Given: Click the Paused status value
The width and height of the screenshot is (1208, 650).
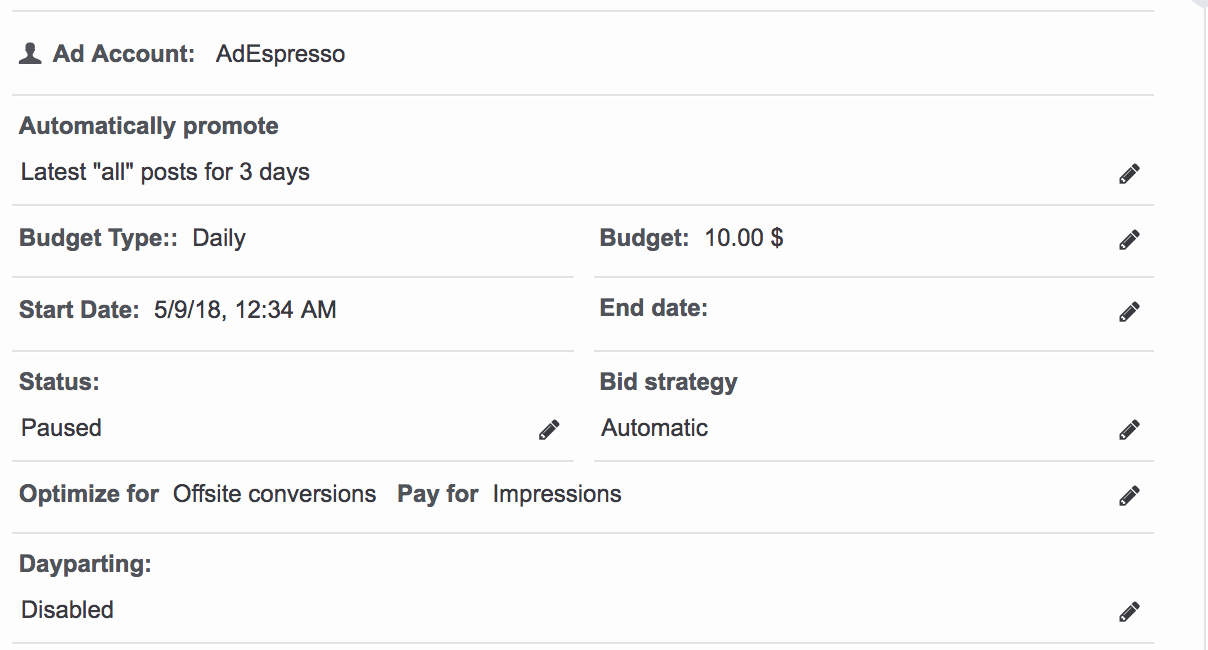Looking at the screenshot, I should point(61,428).
